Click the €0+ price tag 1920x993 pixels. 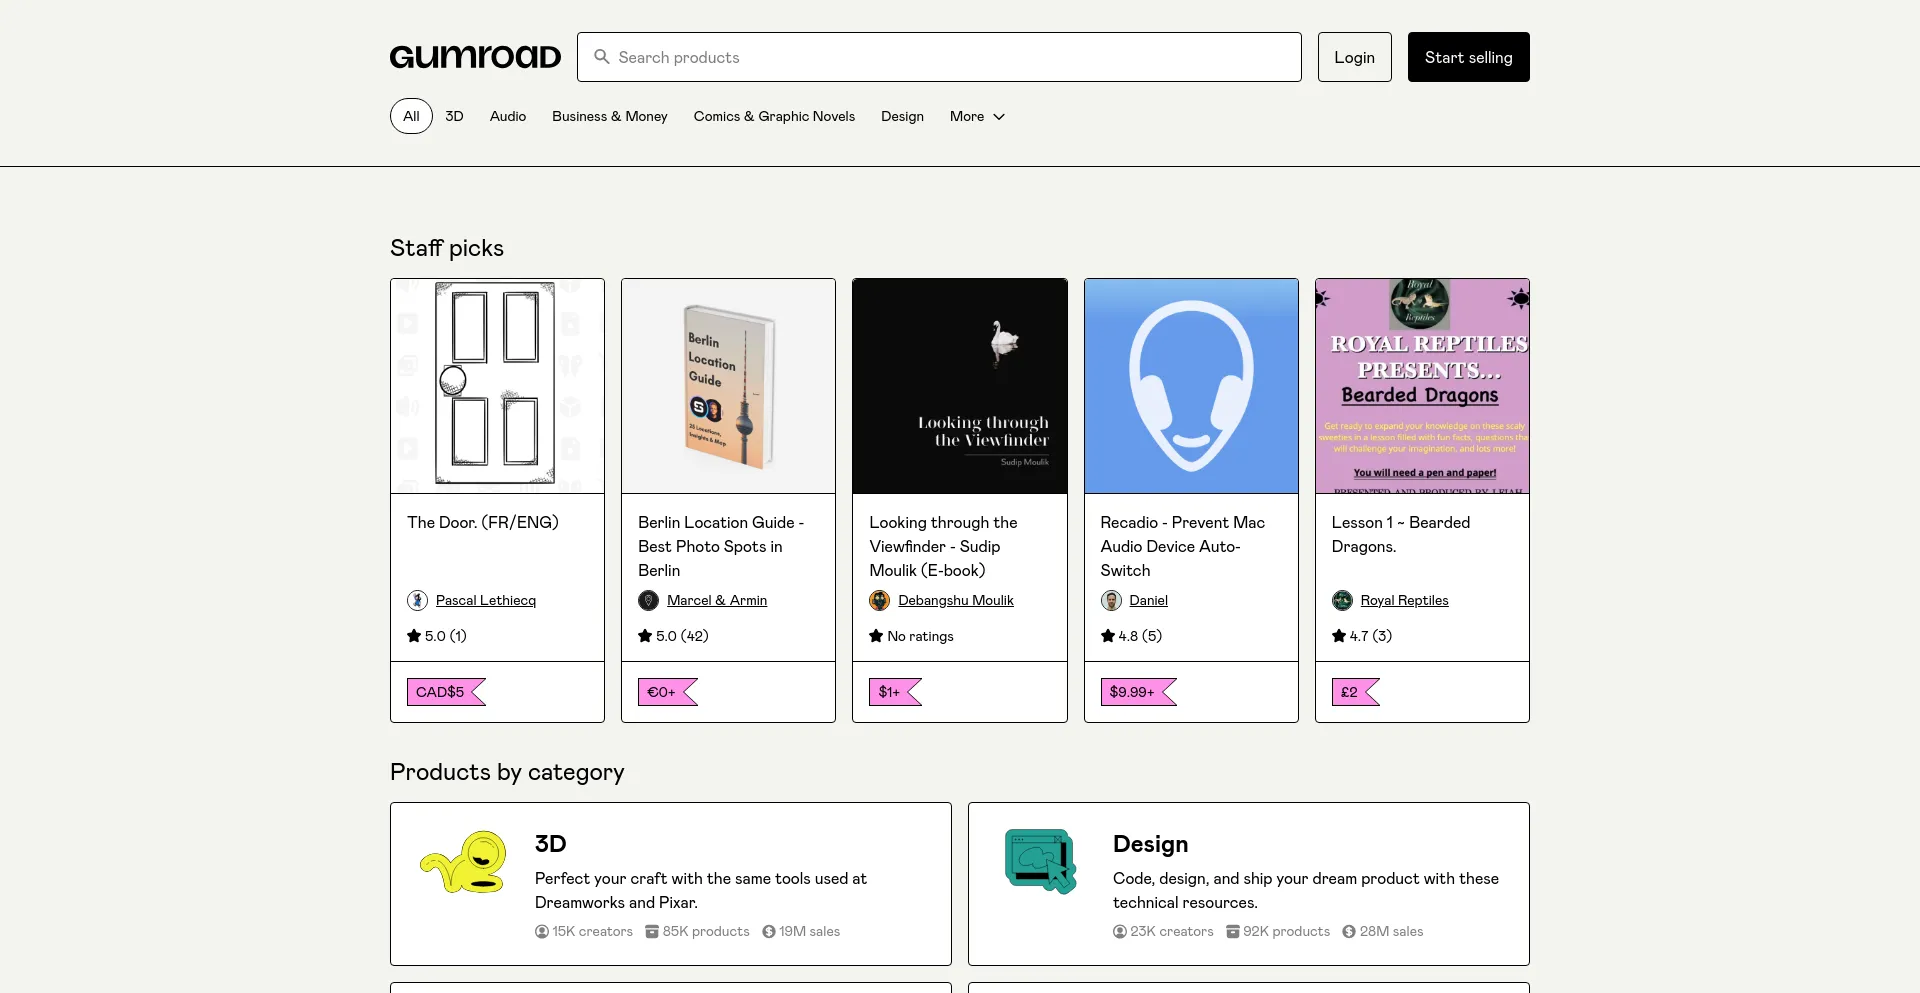[x=668, y=692]
